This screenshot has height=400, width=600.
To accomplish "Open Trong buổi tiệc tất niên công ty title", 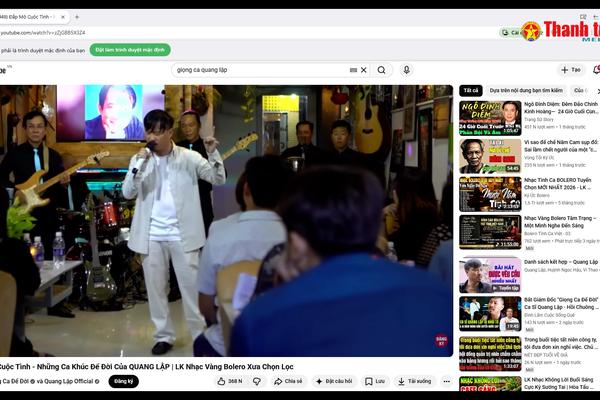I will coord(561,343).
